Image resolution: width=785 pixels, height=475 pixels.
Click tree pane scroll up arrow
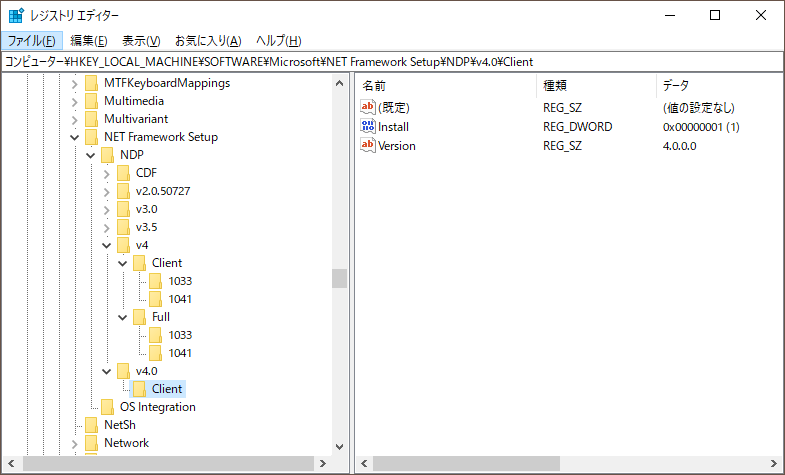[x=339, y=83]
